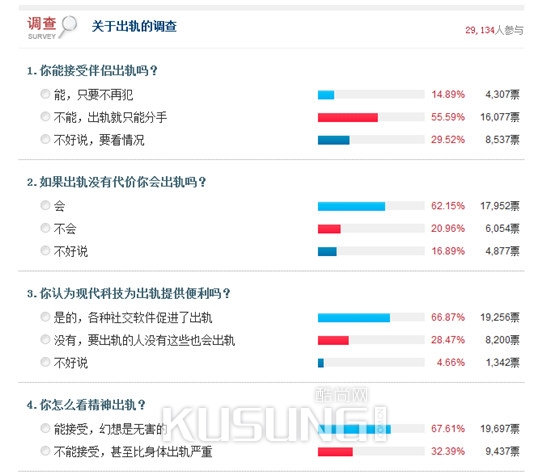Click question heading 你怎么看精神出轨?

(x=86, y=405)
